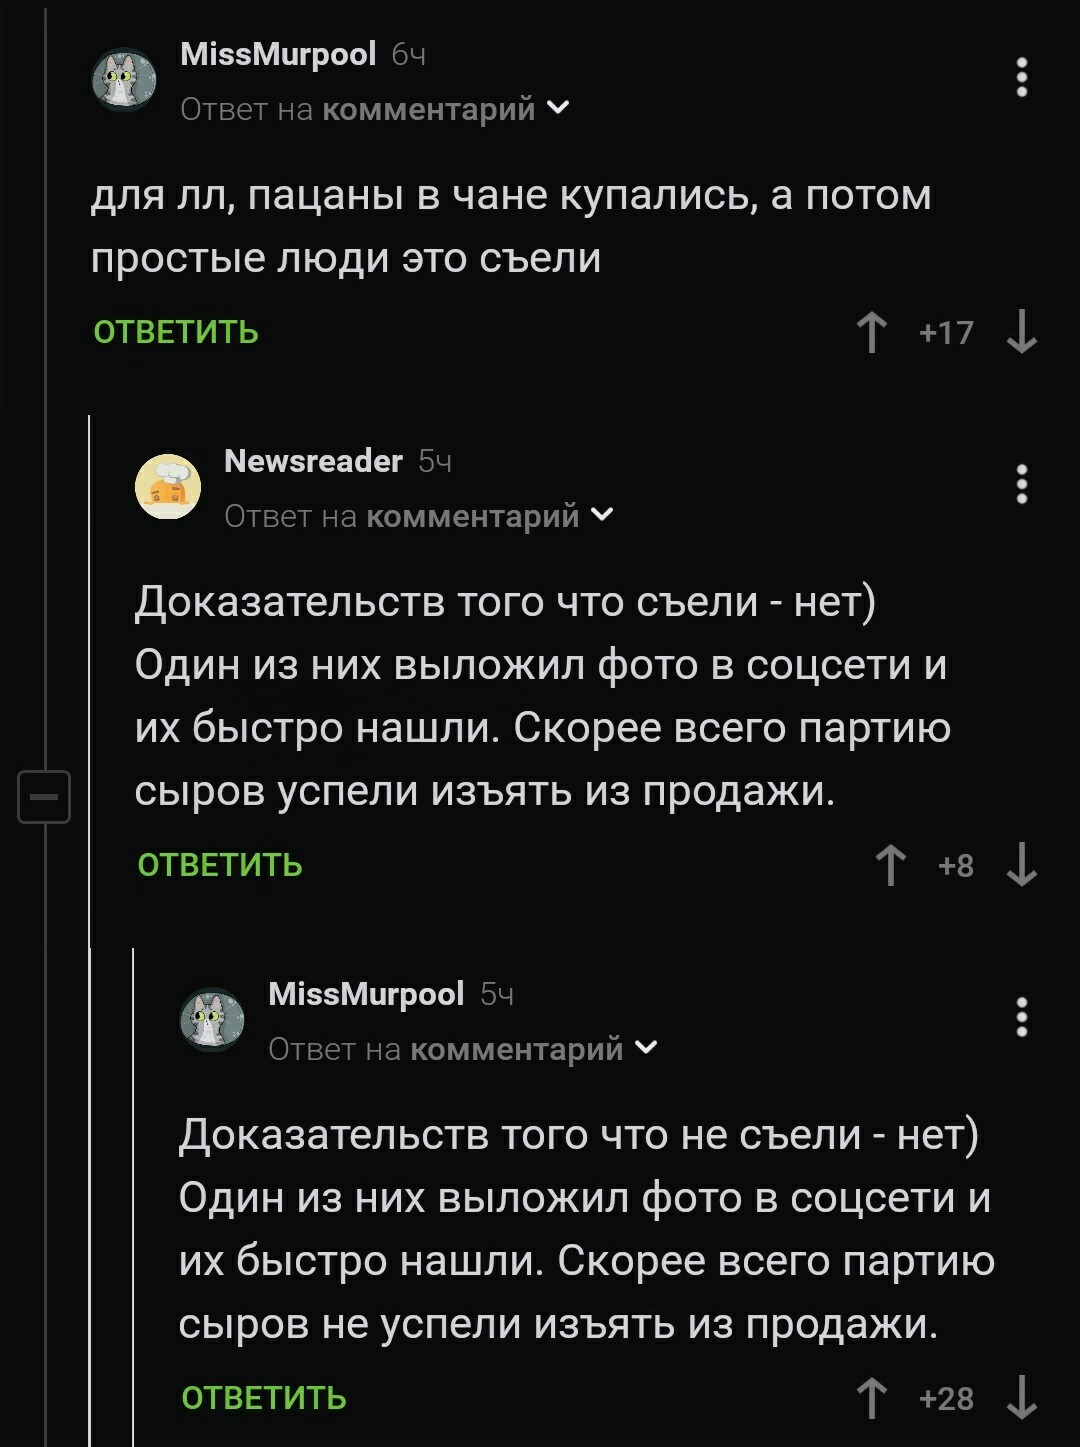Open three-dot menu on last MissMurpool reply
This screenshot has width=1080, height=1447.
pos(1021,1017)
